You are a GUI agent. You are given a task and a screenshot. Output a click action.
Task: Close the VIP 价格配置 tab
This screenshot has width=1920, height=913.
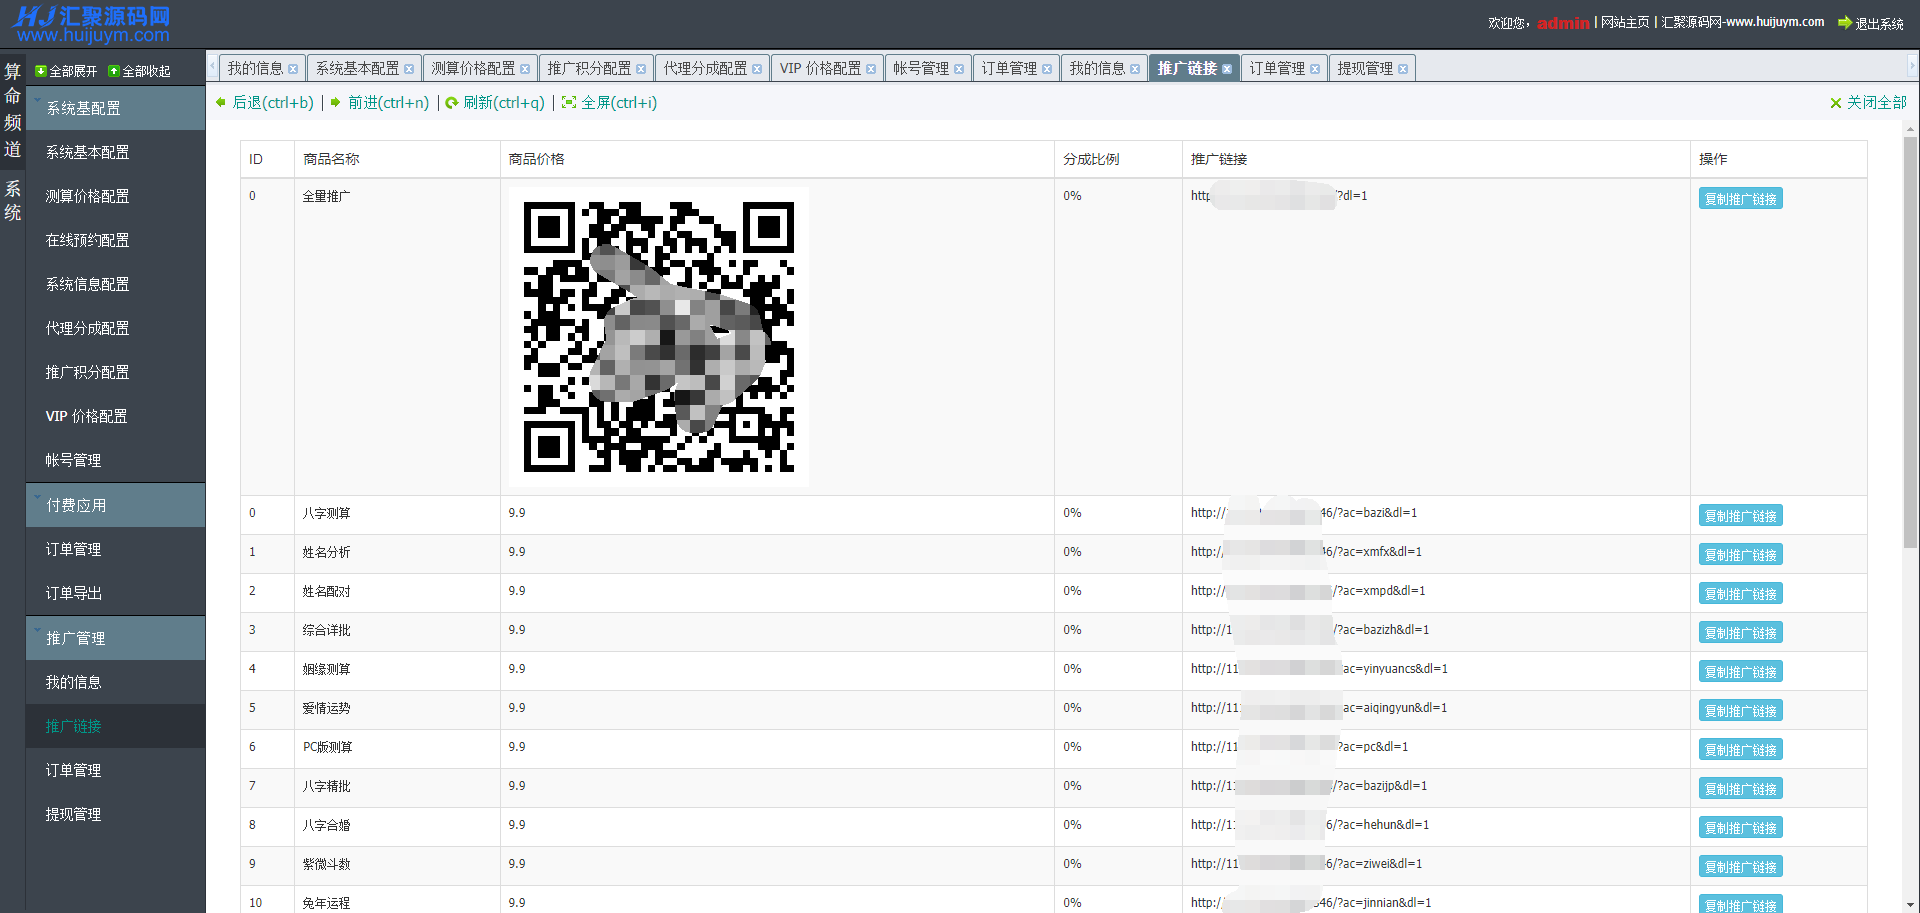pos(871,69)
